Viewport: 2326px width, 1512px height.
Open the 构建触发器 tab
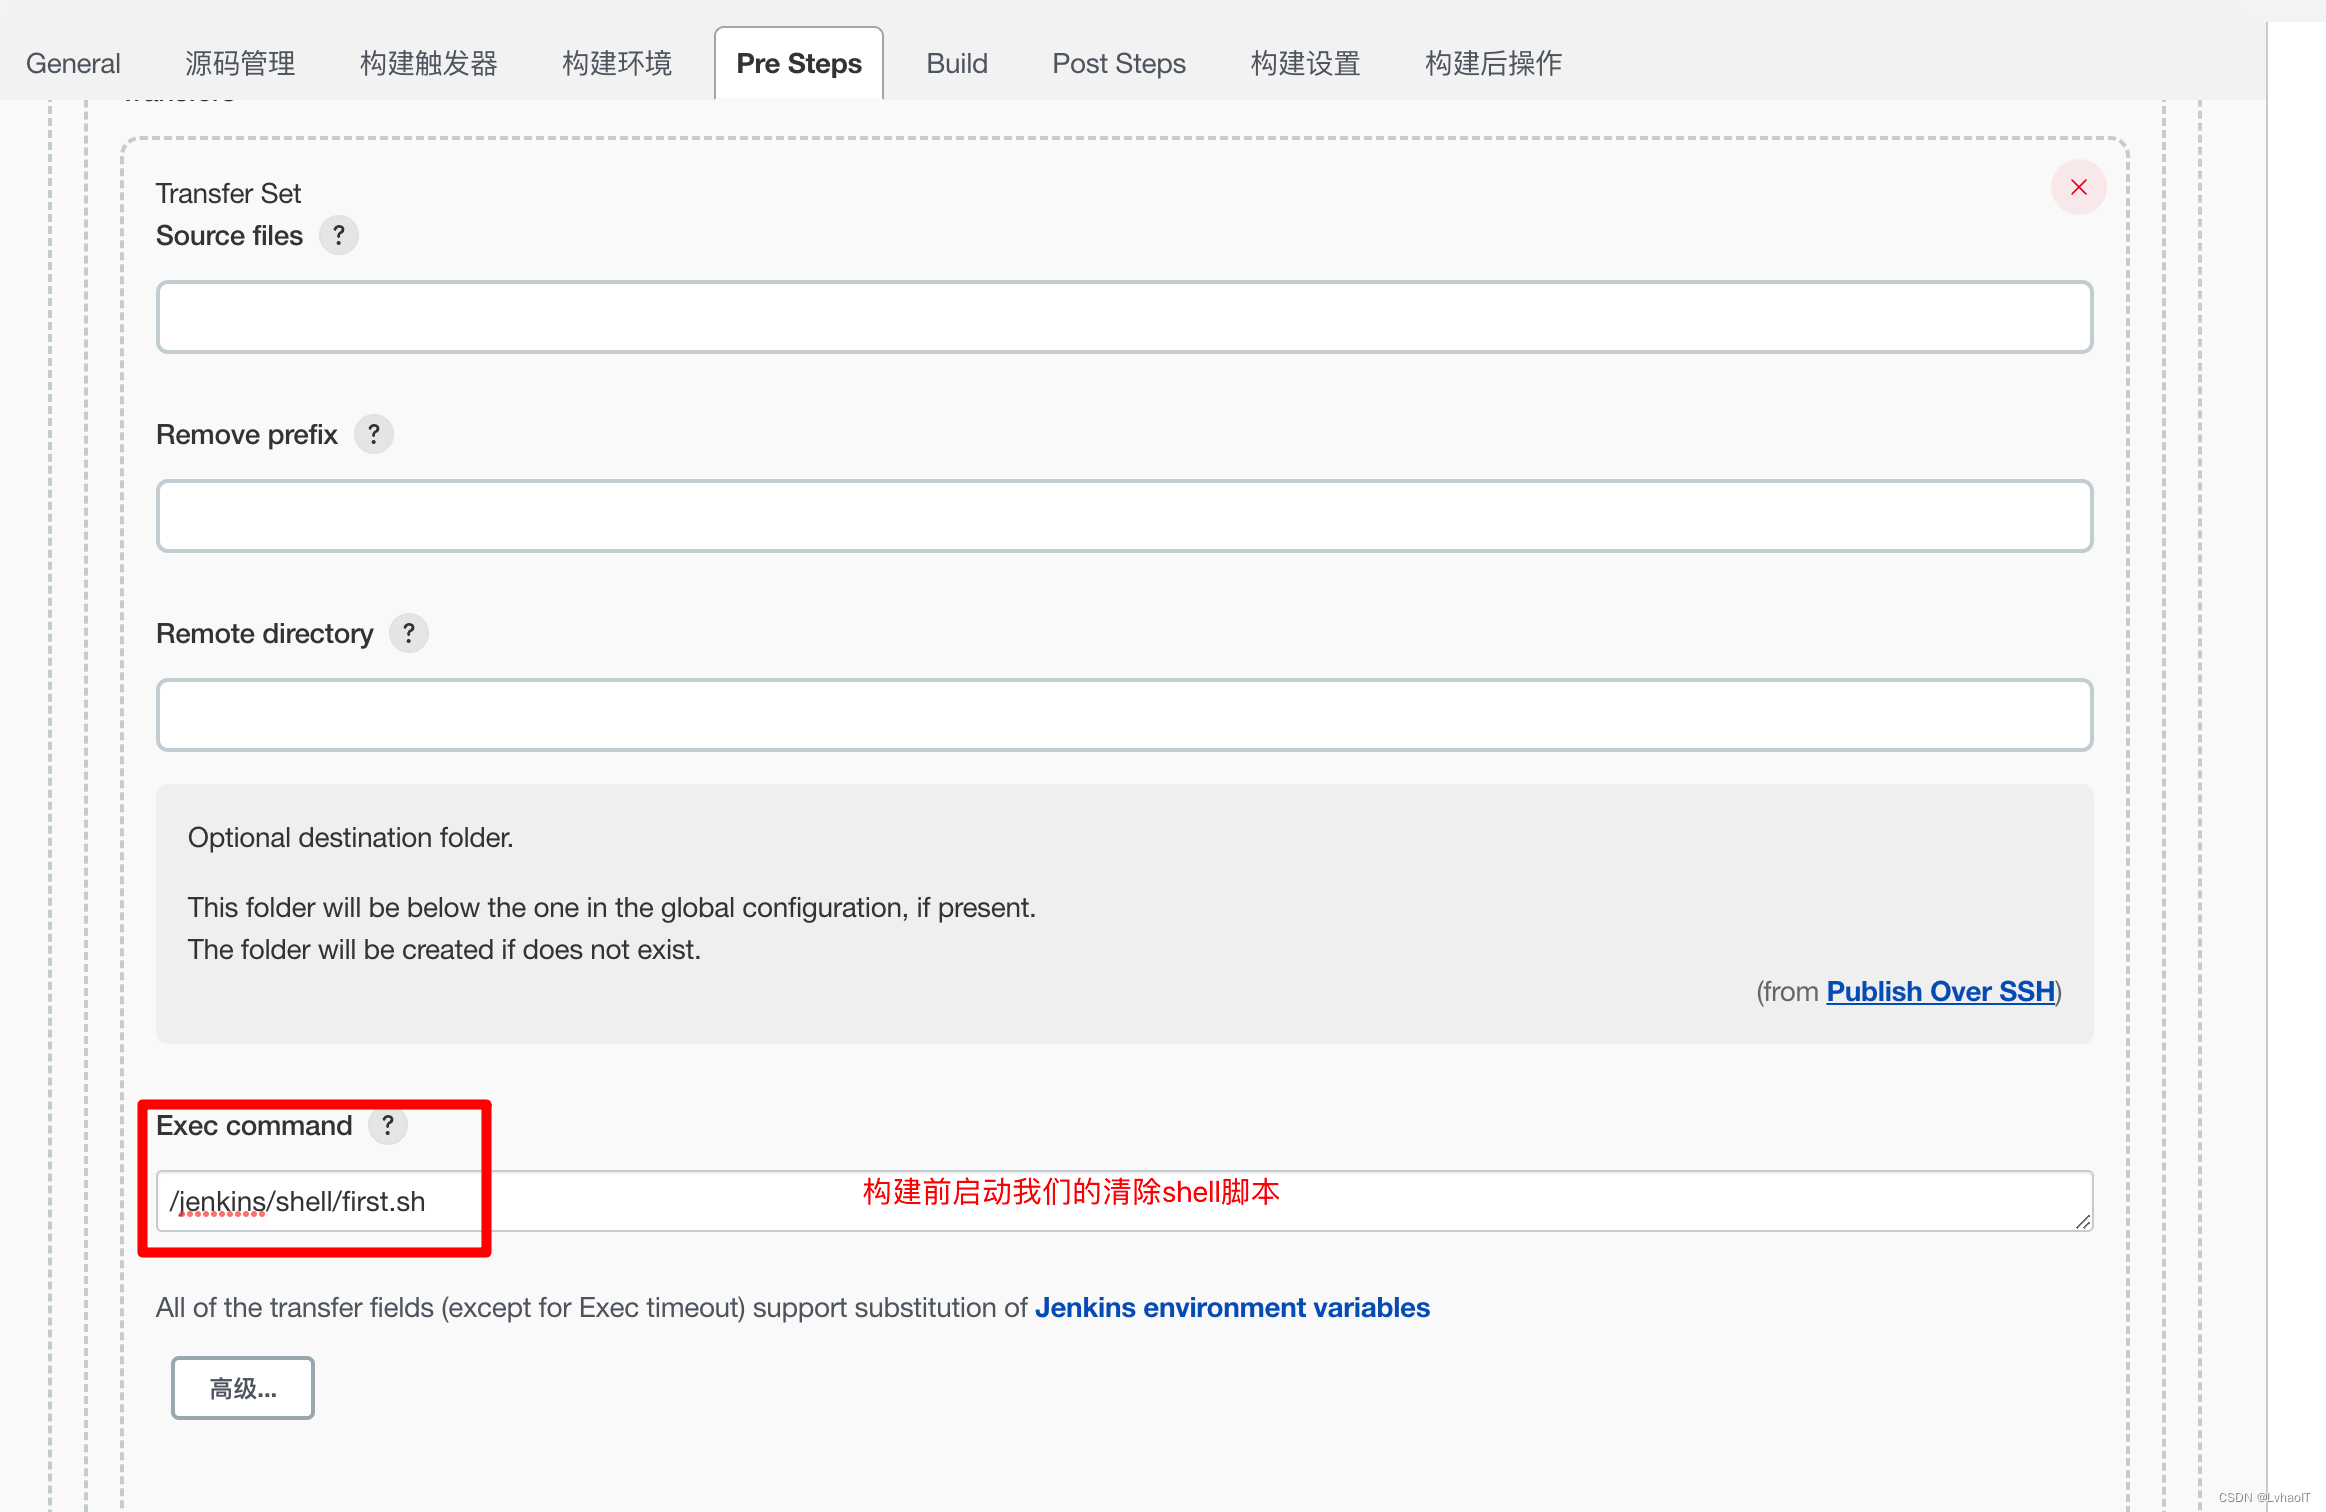[429, 63]
